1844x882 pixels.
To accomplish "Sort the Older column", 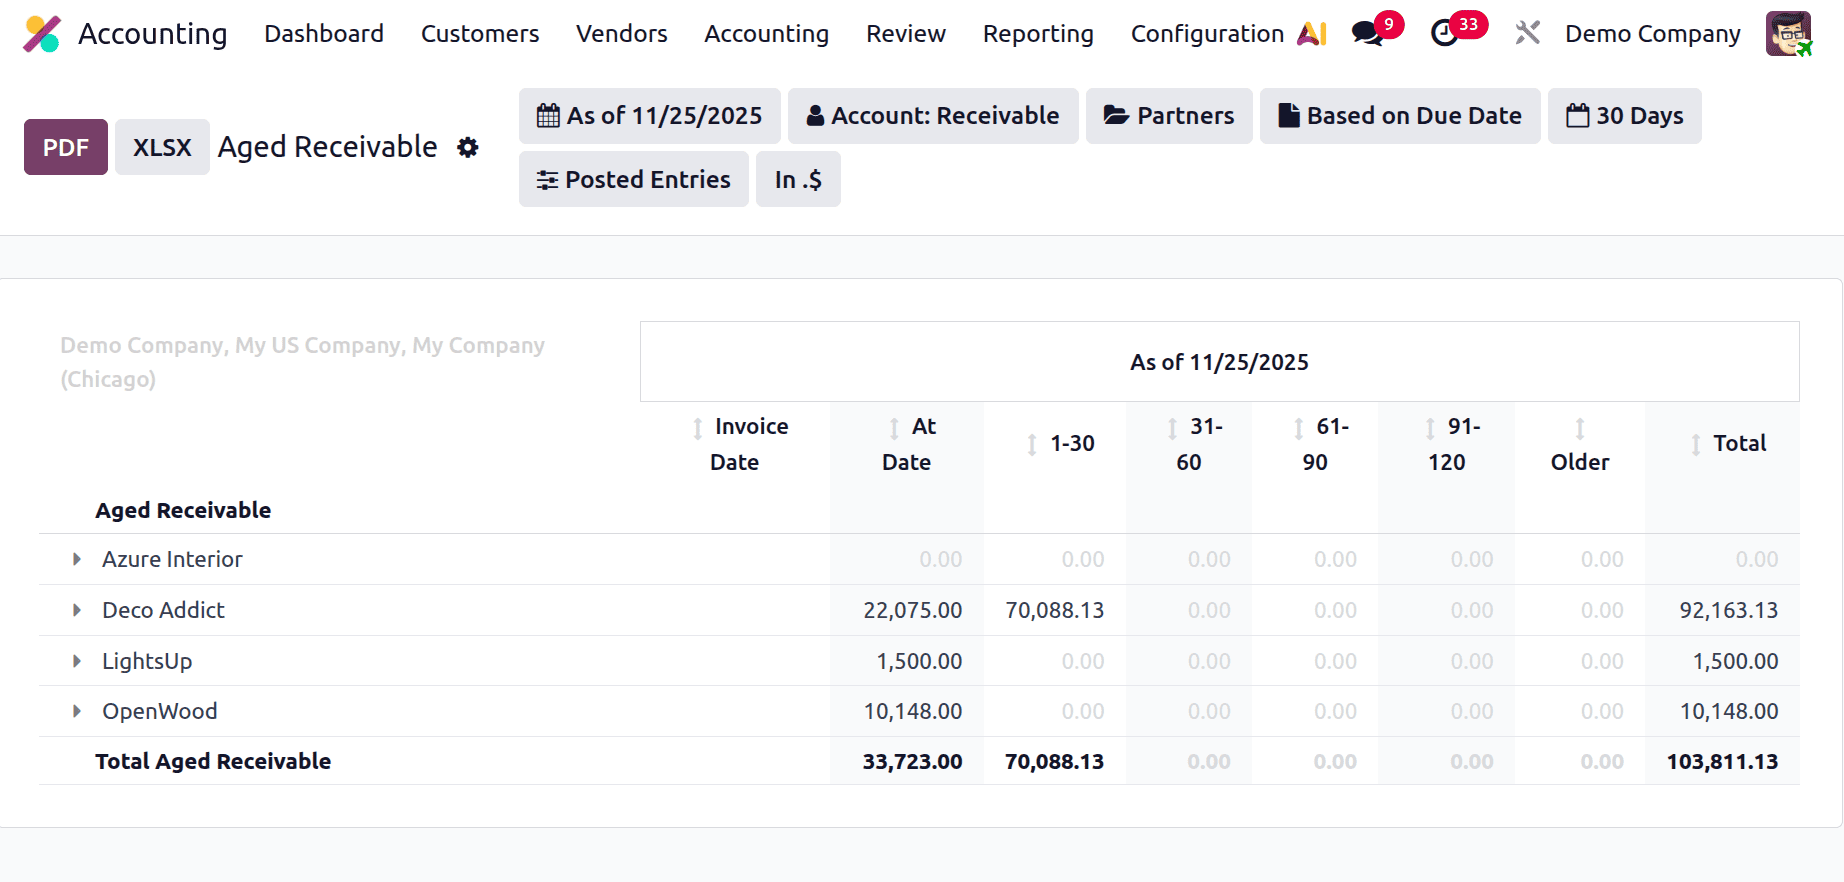I will (x=1580, y=429).
